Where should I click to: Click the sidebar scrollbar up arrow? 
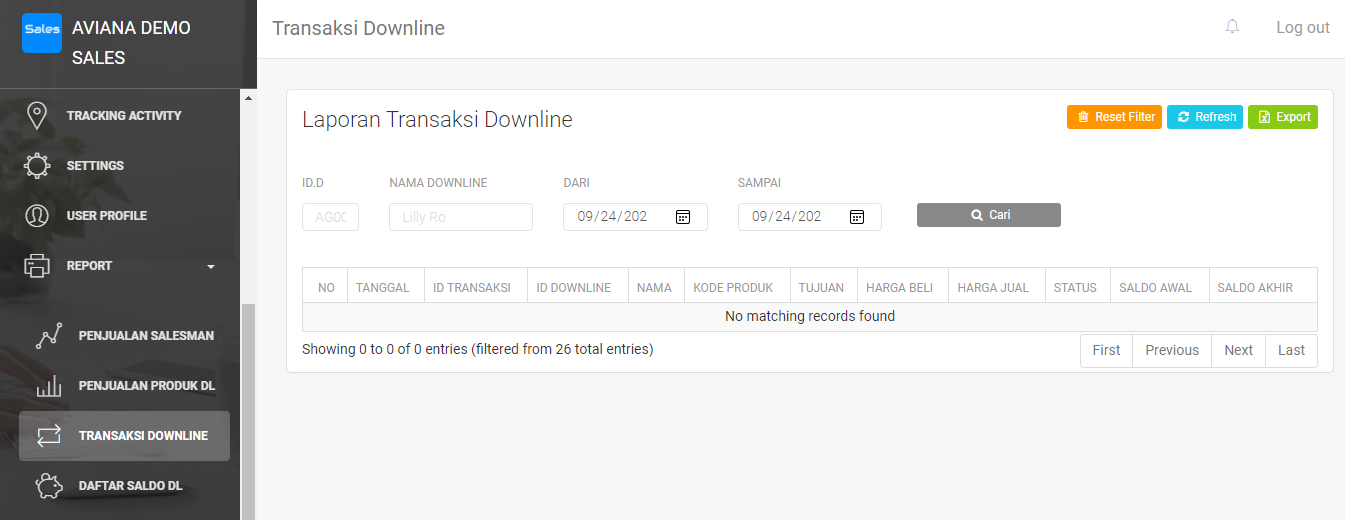[x=249, y=97]
